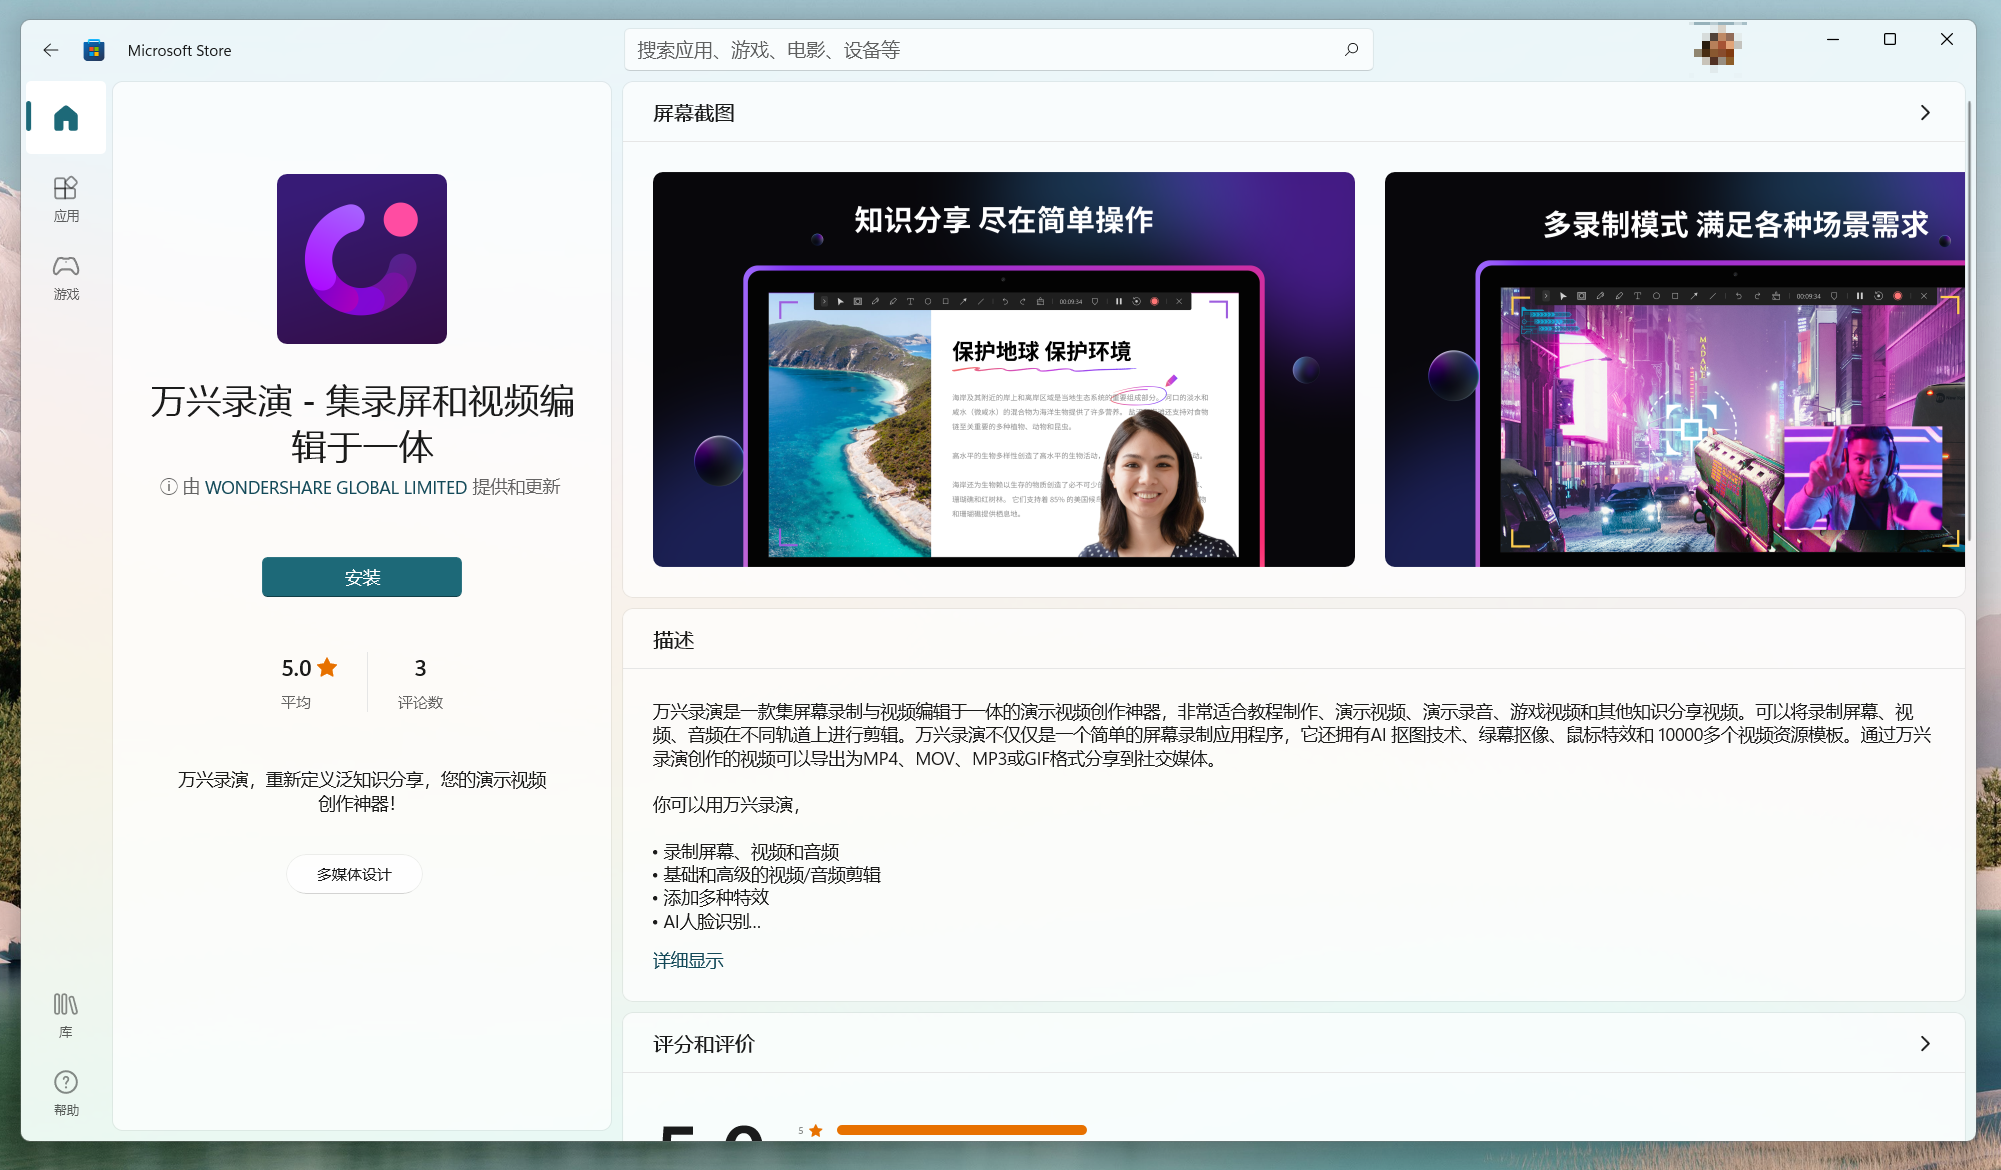Image resolution: width=2001 pixels, height=1170 pixels.
Task: Go back using the back arrow
Action: pyautogui.click(x=51, y=50)
